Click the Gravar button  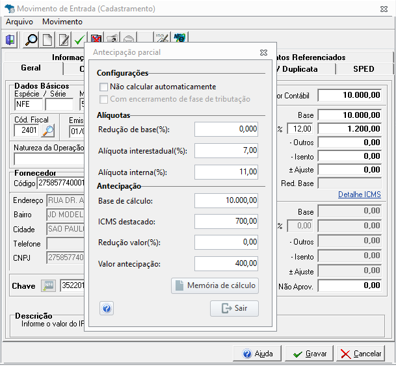[x=310, y=354]
